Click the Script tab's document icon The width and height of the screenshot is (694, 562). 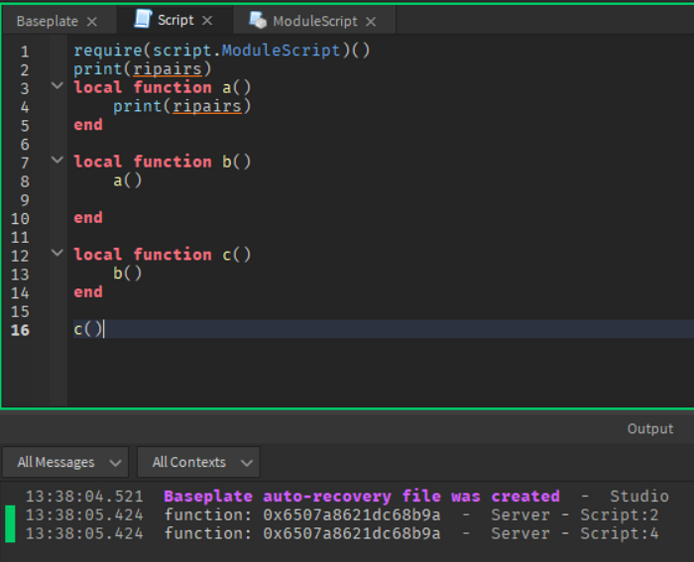click(x=143, y=19)
